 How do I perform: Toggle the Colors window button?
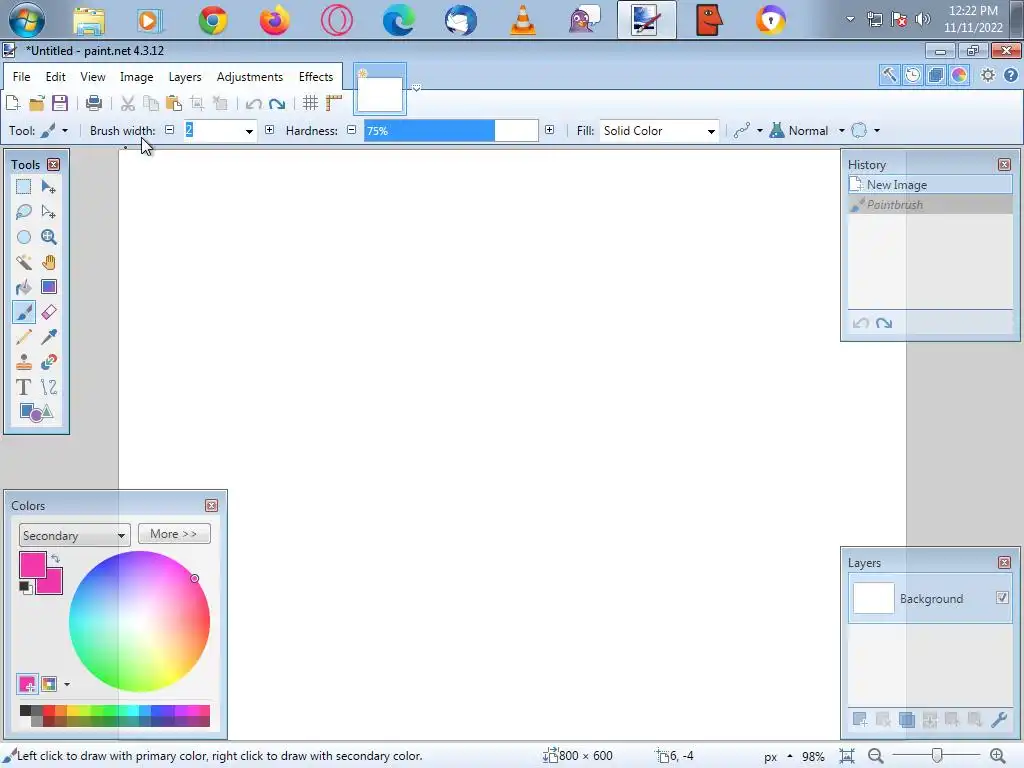[959, 75]
